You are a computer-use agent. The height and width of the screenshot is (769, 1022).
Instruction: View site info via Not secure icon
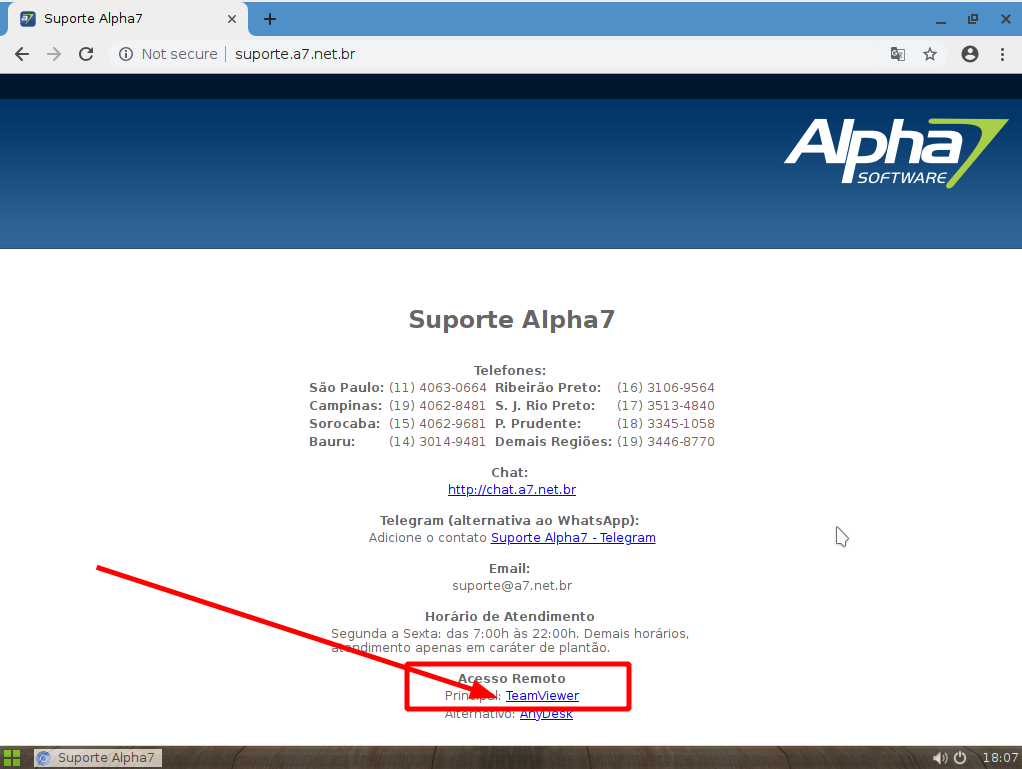point(126,54)
